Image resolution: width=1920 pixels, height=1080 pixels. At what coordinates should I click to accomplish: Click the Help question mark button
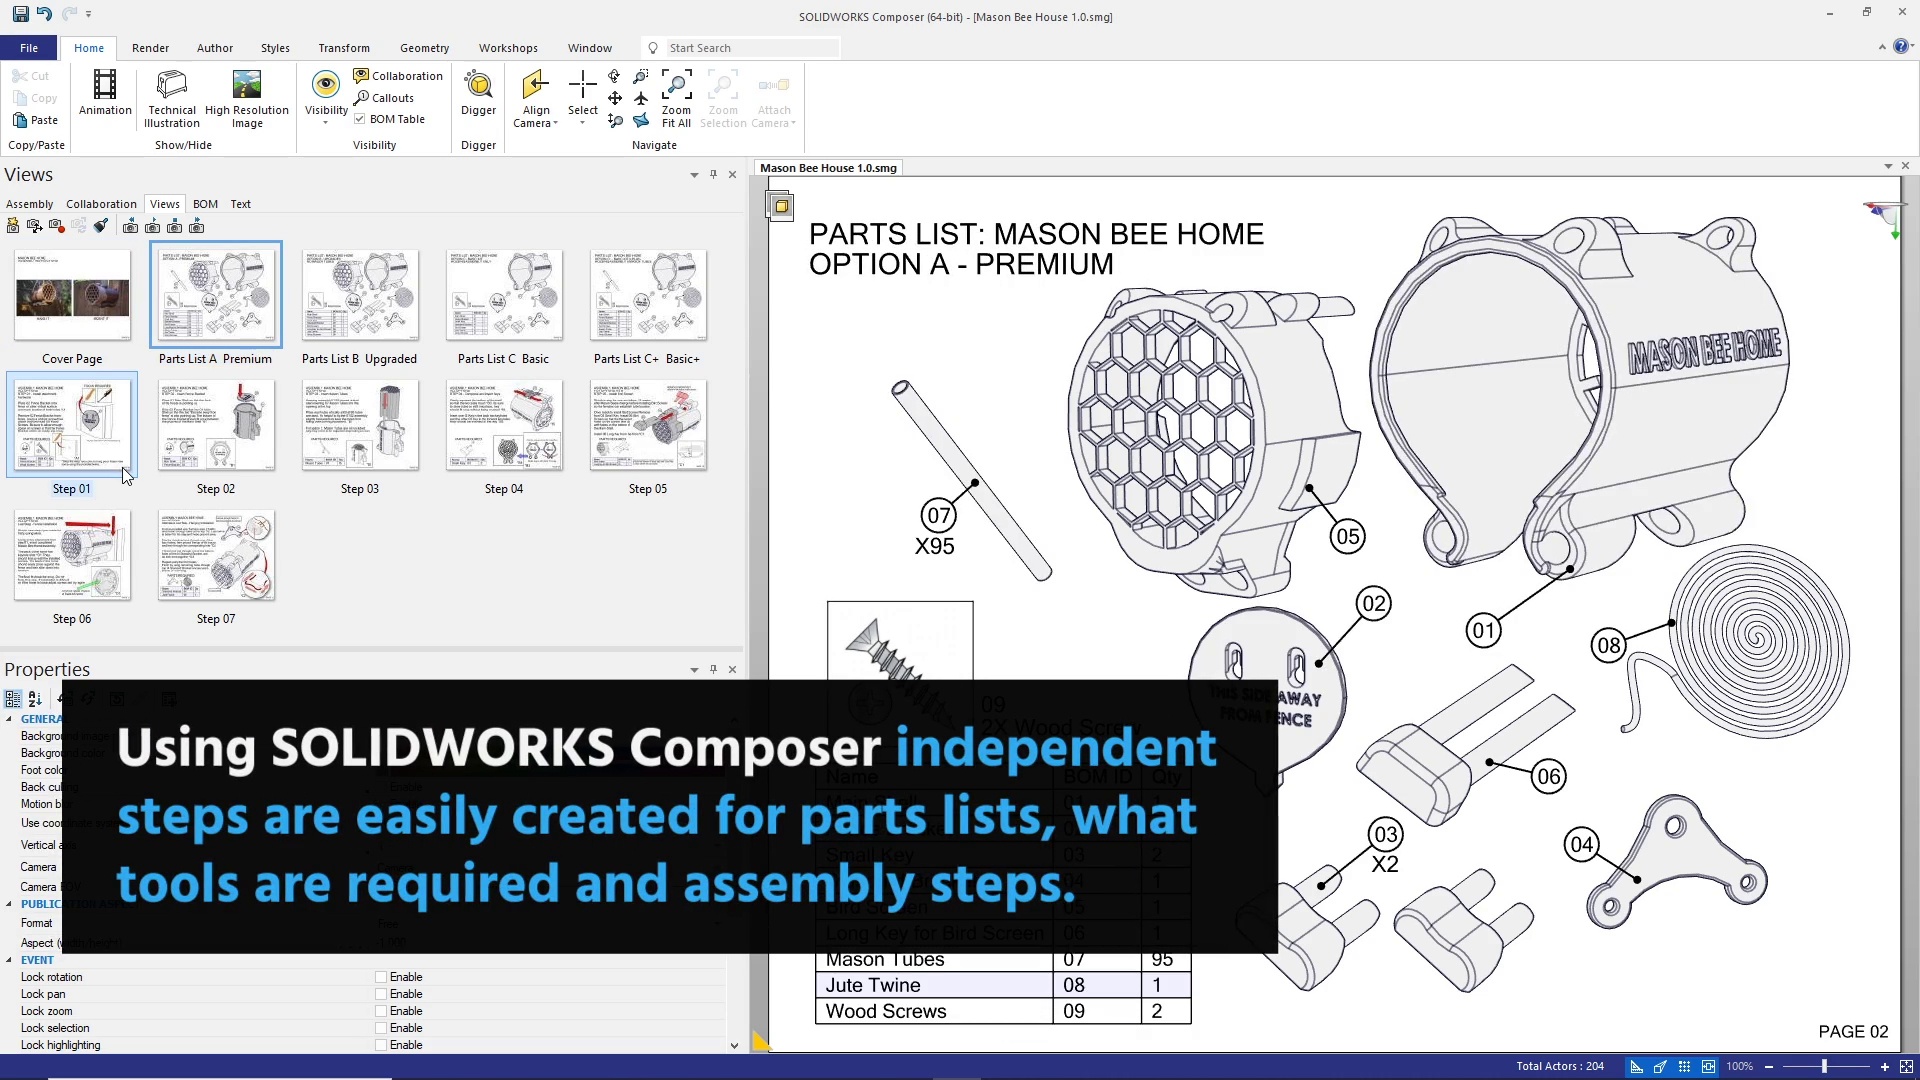(x=1900, y=46)
